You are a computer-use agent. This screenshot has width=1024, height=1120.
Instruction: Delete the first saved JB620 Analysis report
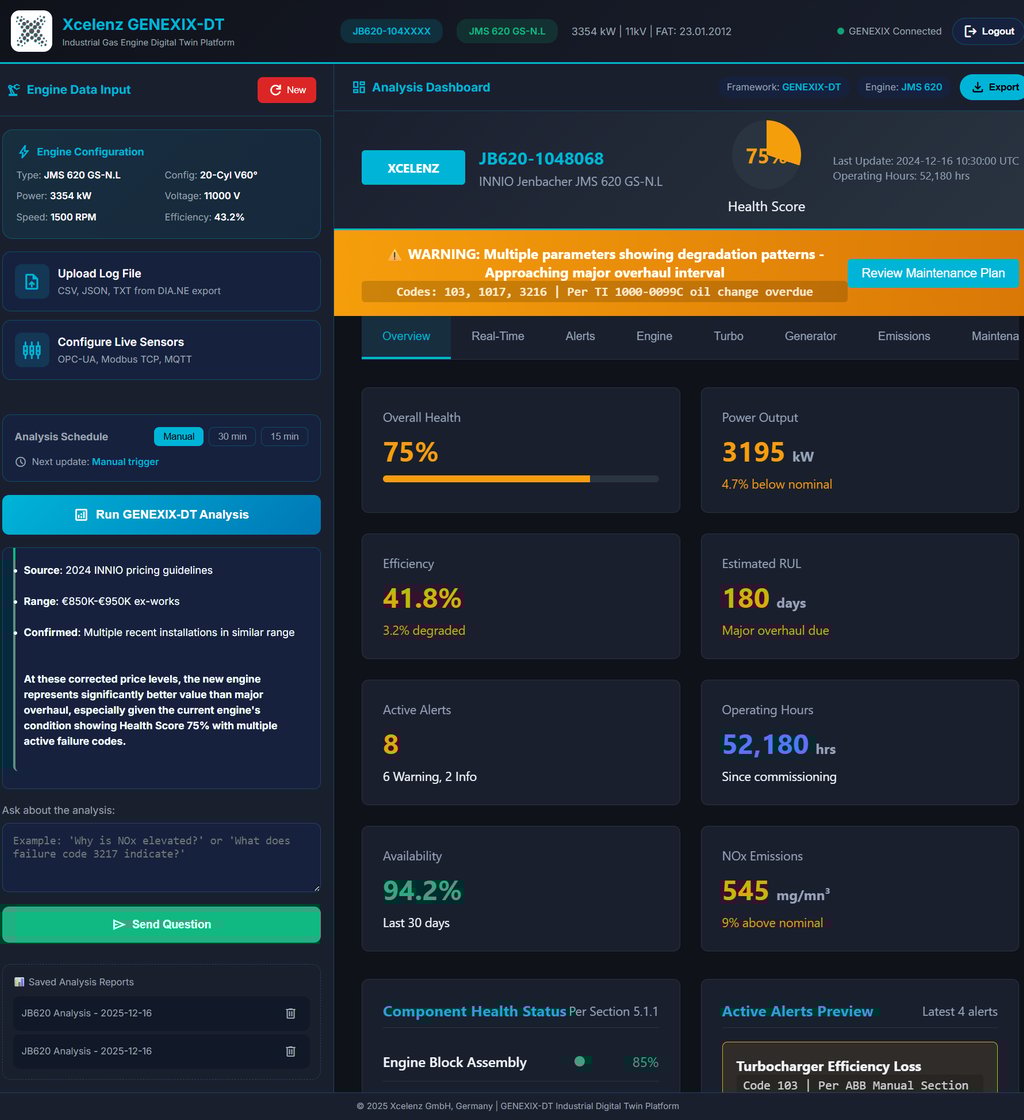point(291,1014)
